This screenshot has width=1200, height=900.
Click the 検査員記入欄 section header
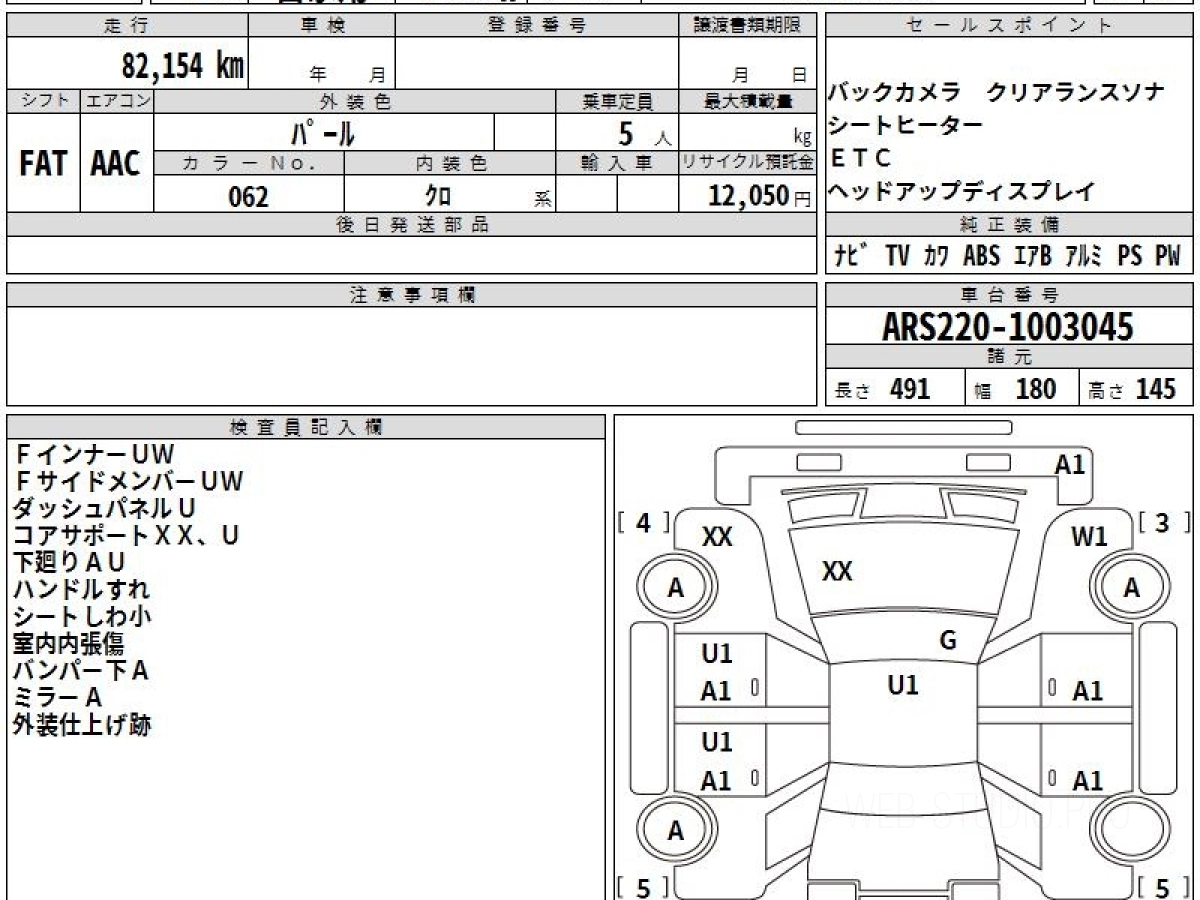[306, 428]
